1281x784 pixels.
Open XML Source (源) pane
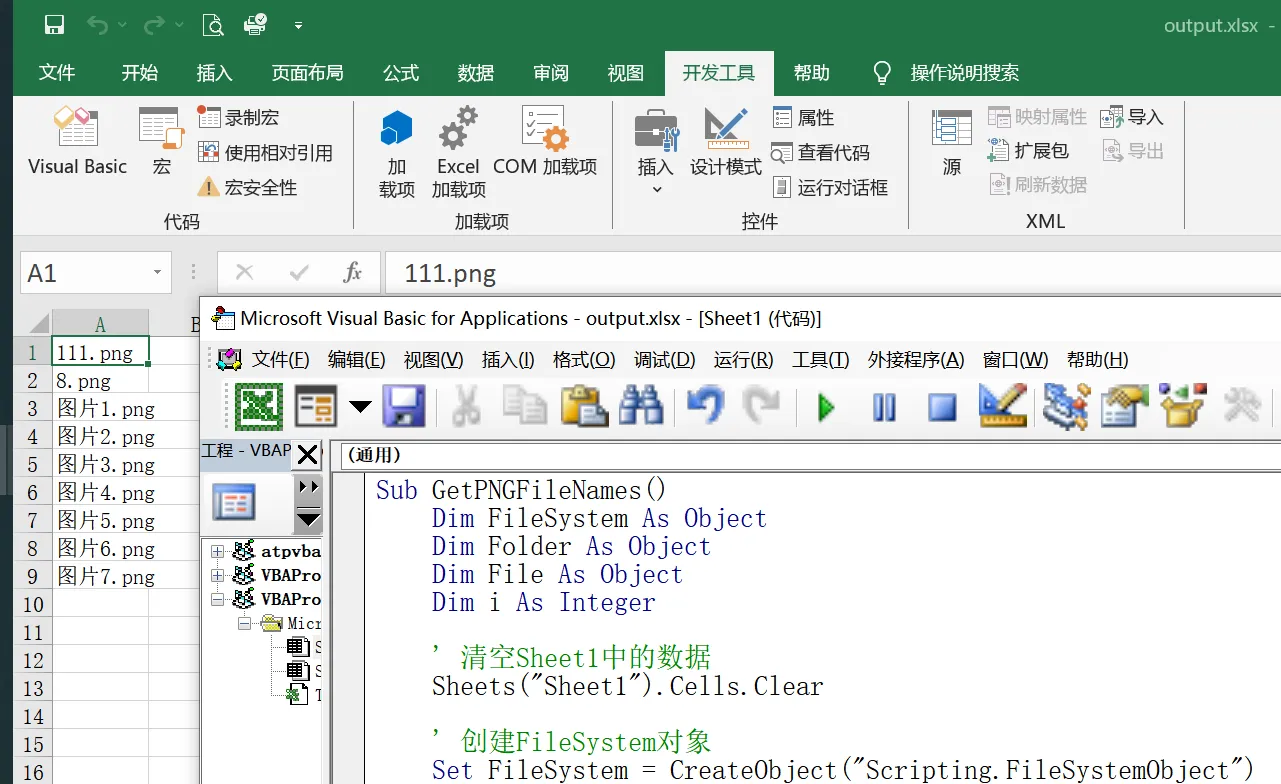point(952,141)
